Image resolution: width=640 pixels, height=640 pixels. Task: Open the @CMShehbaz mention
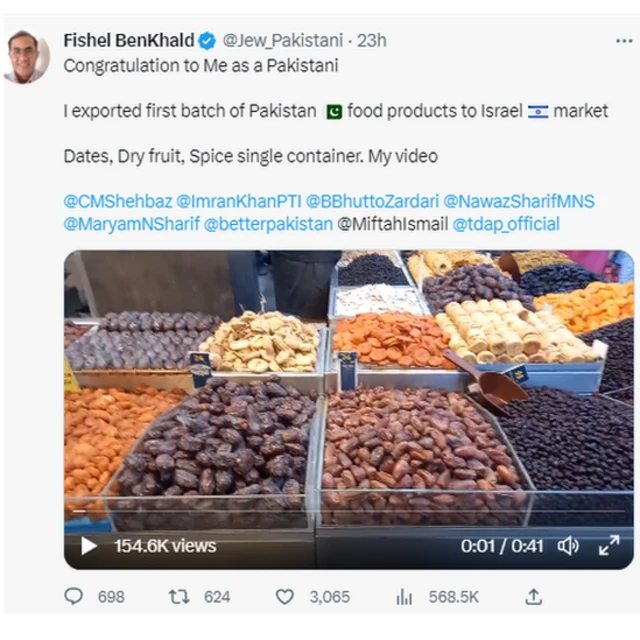(x=117, y=201)
